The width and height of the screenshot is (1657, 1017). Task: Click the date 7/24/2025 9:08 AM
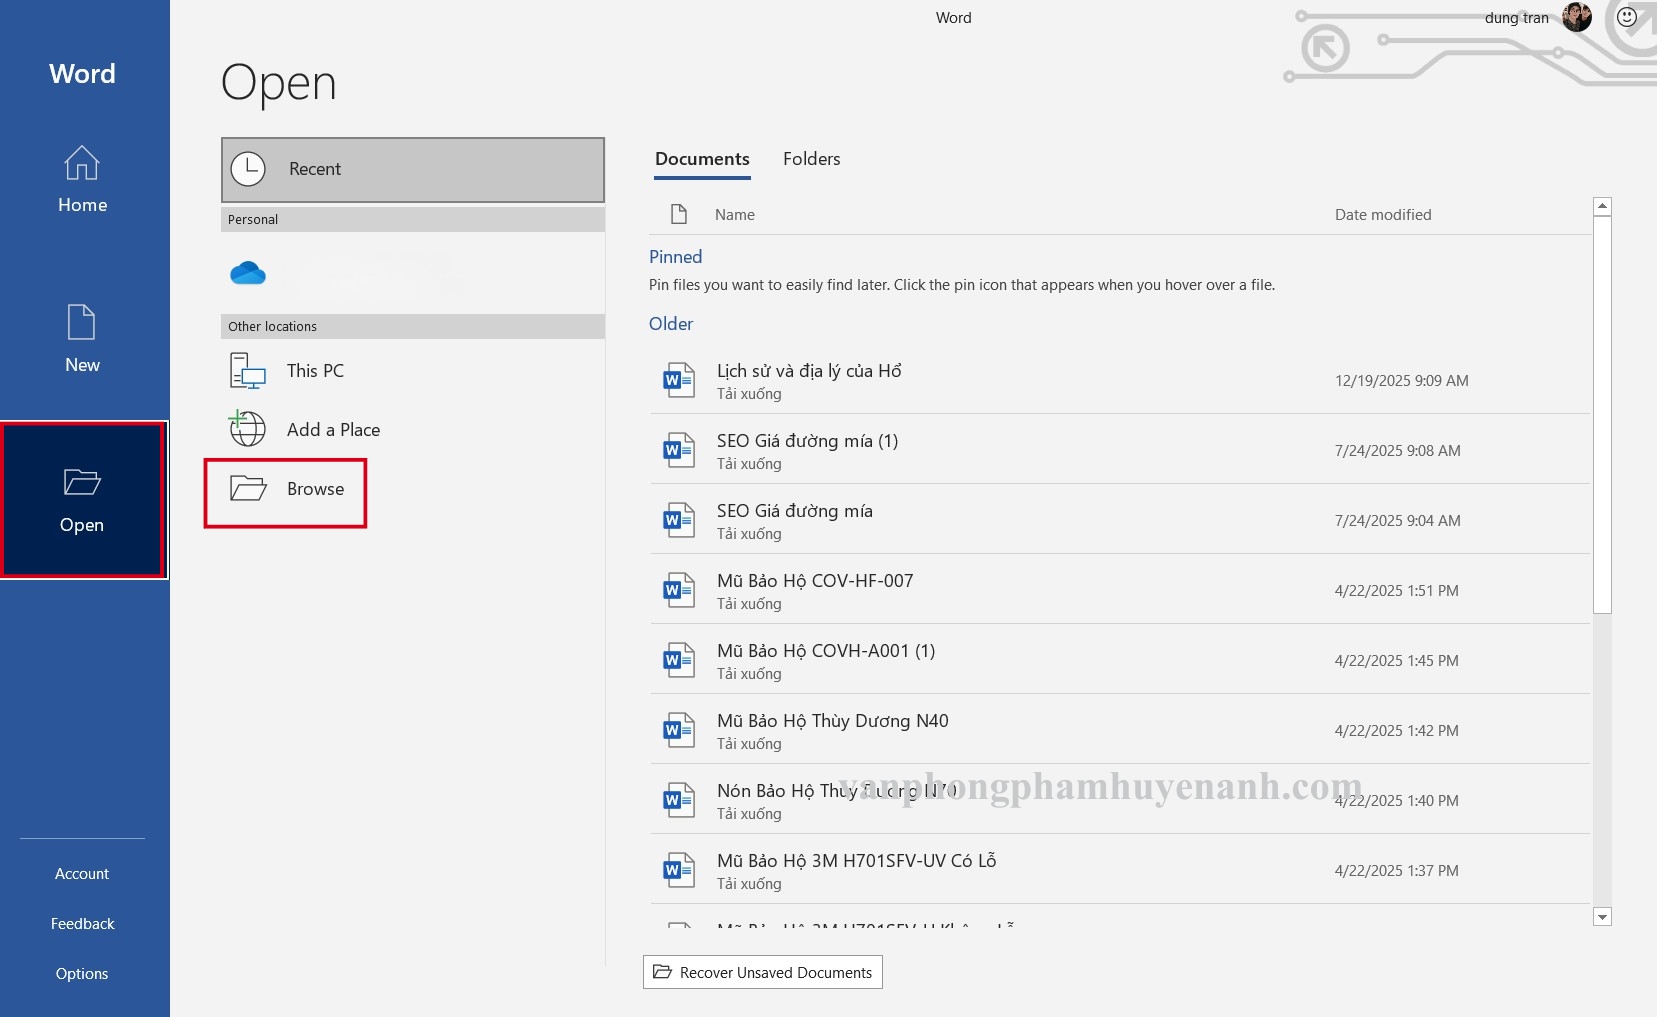pyautogui.click(x=1397, y=451)
